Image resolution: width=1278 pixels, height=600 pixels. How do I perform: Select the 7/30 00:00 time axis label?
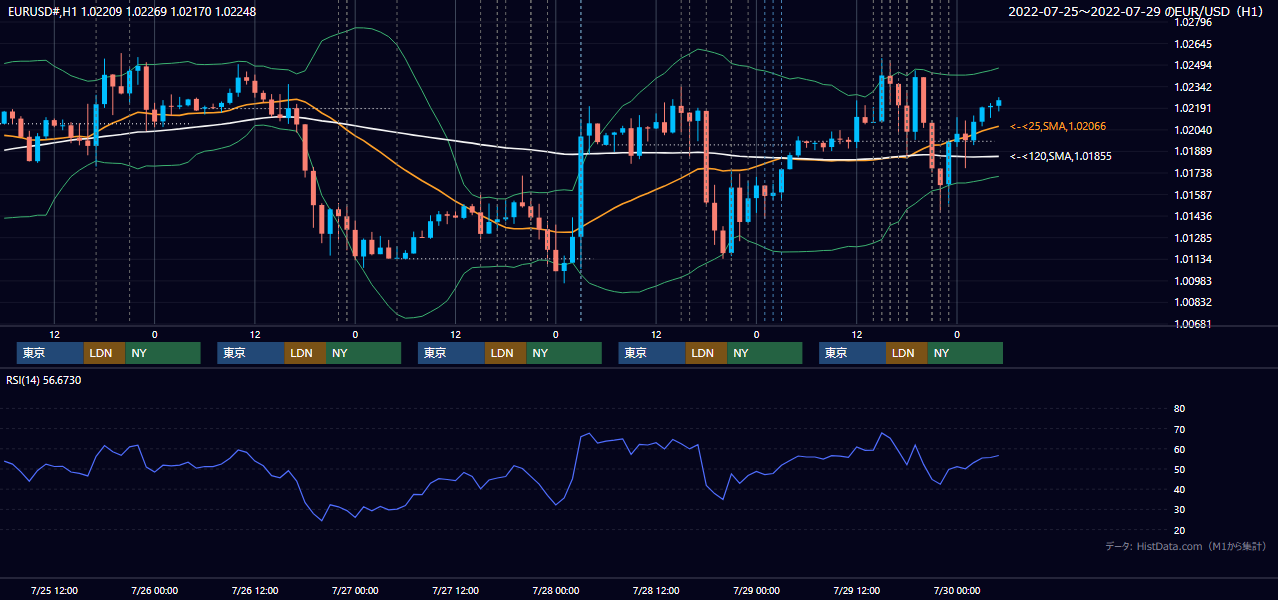956,590
